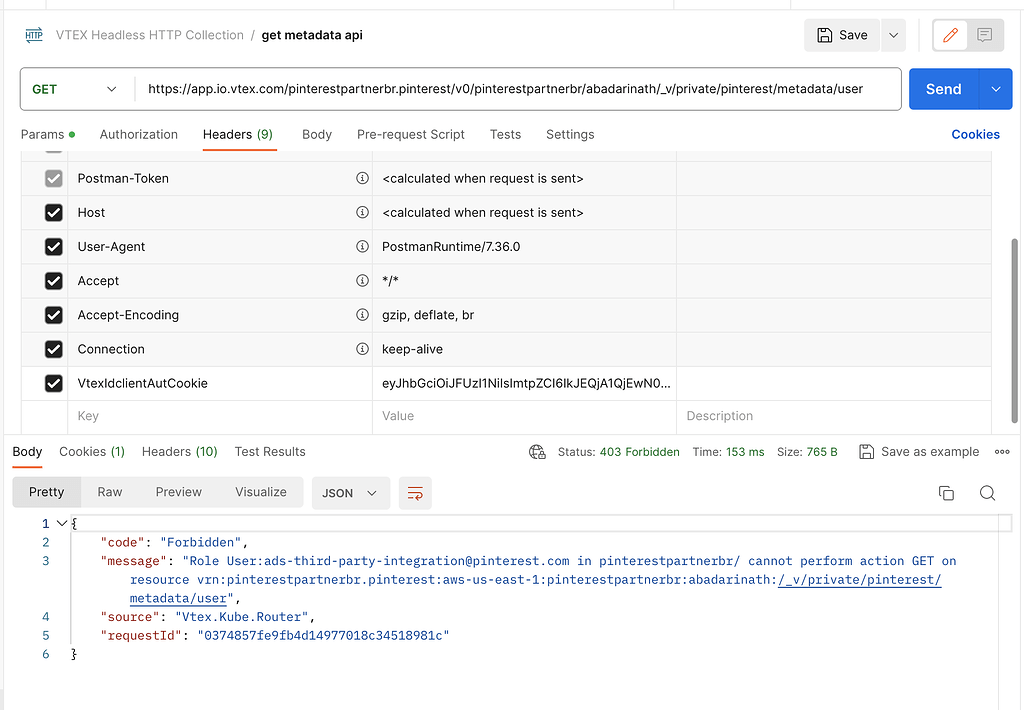Click the headers table vertical scrollbar
1024x710 pixels.
pyautogui.click(x=1014, y=331)
